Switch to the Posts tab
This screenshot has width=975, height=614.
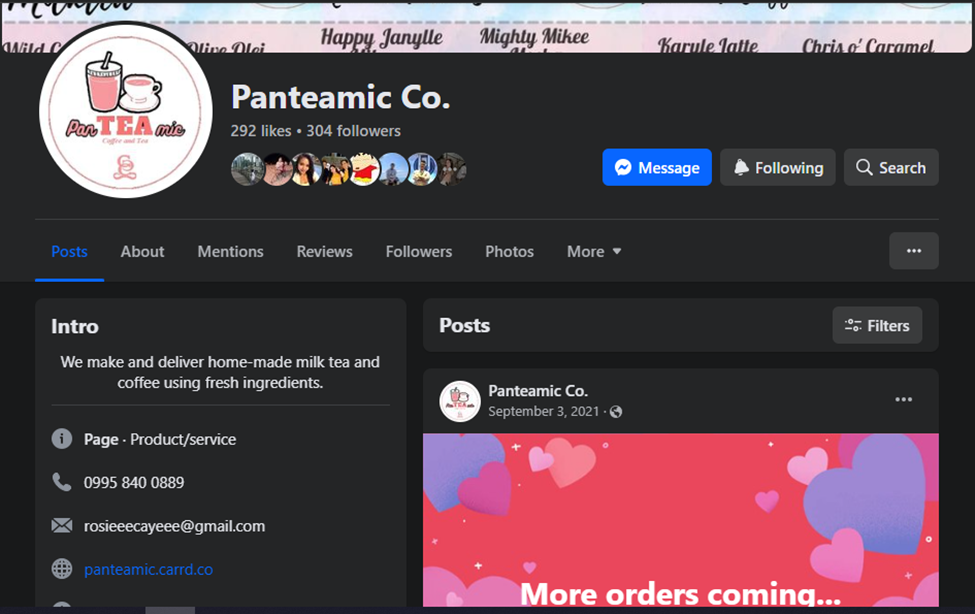[x=69, y=251]
